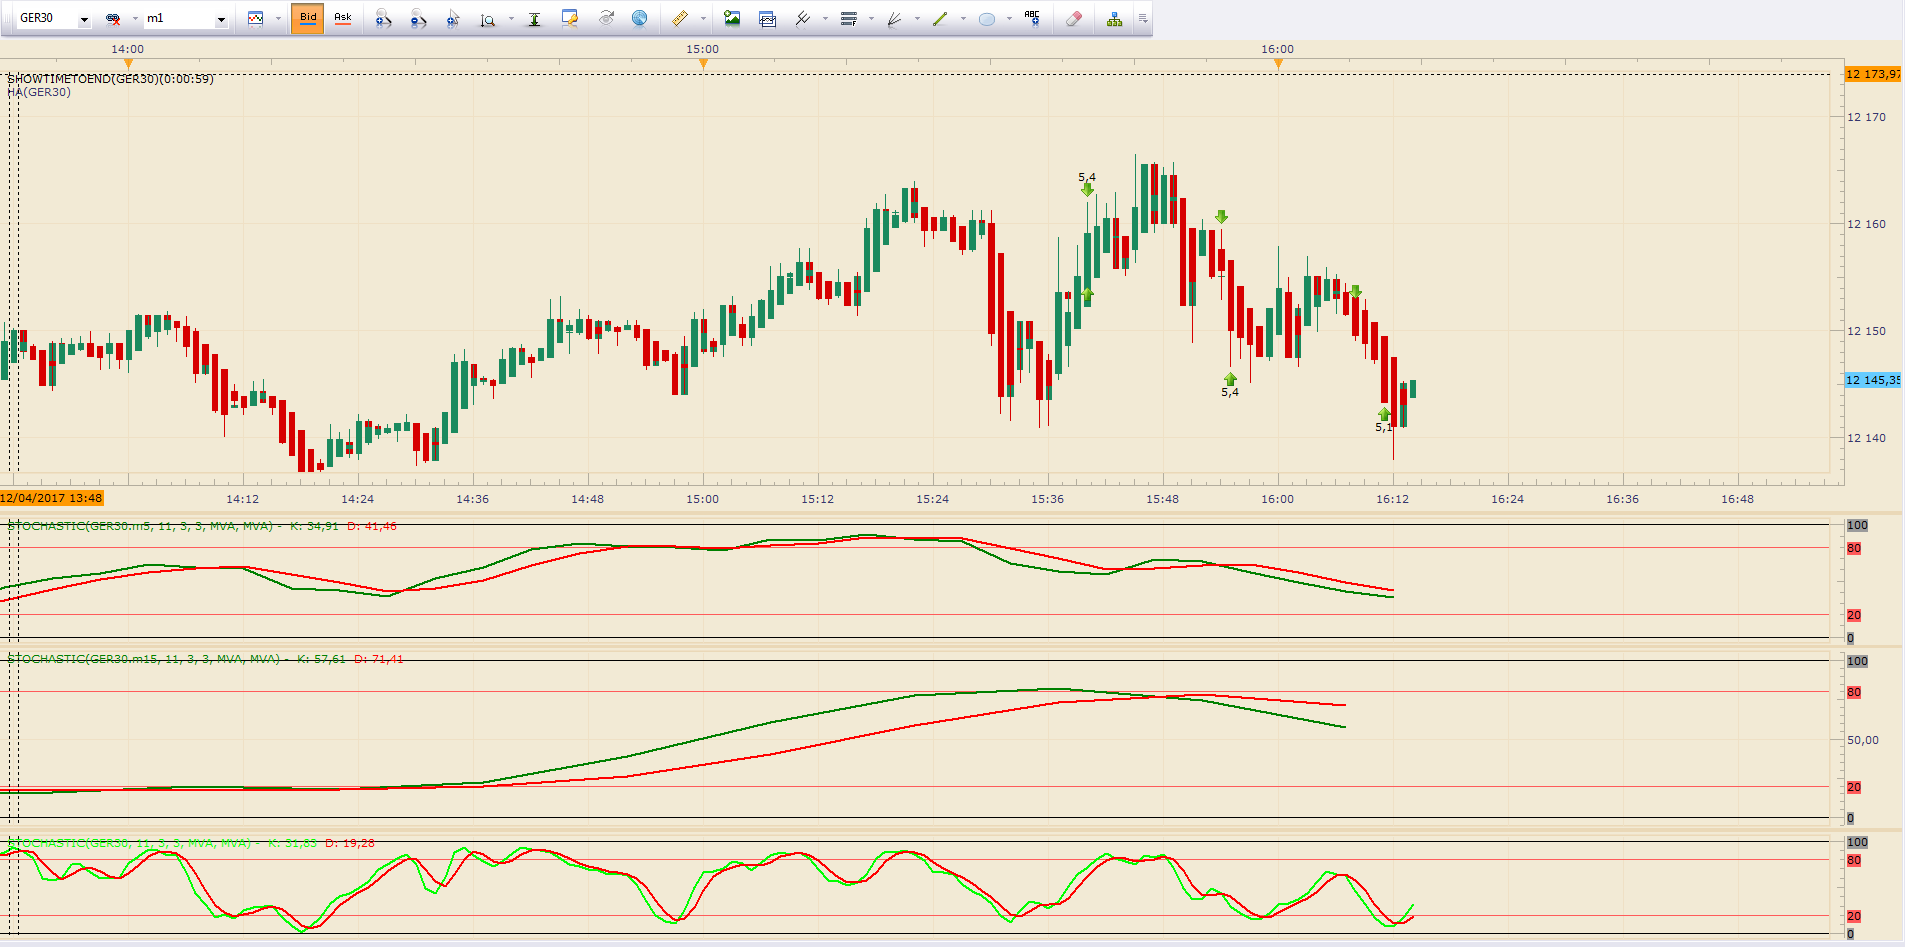The height and width of the screenshot is (947, 1905).
Task: Expand the pitchfork tool dropdown arrow
Action: (825, 19)
